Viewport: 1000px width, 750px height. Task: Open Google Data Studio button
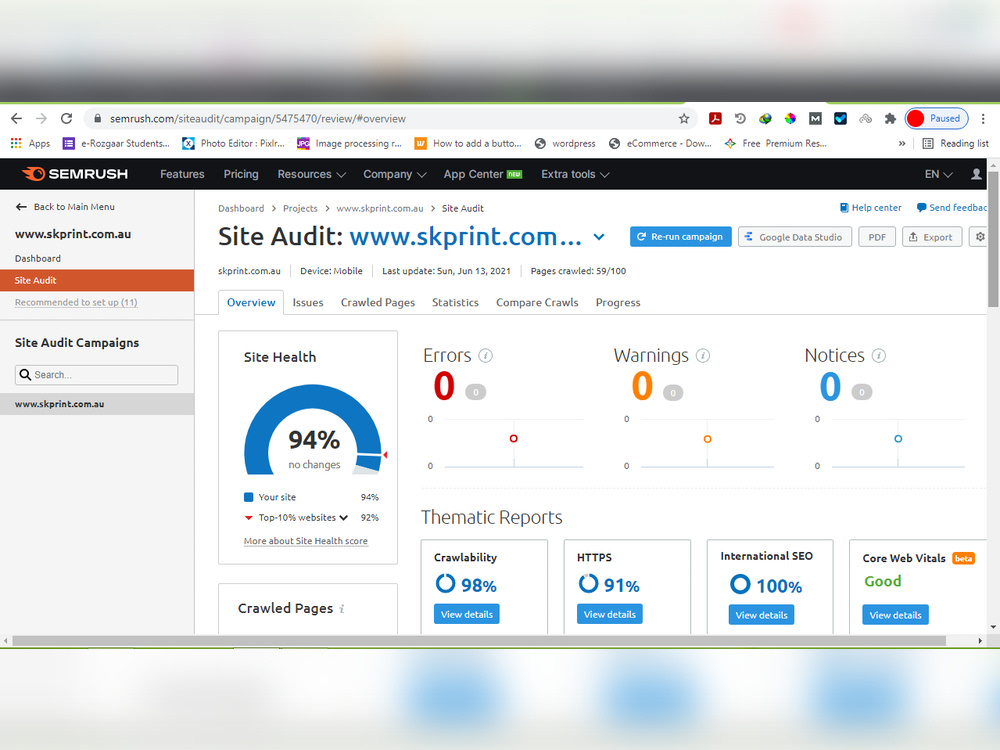(795, 237)
